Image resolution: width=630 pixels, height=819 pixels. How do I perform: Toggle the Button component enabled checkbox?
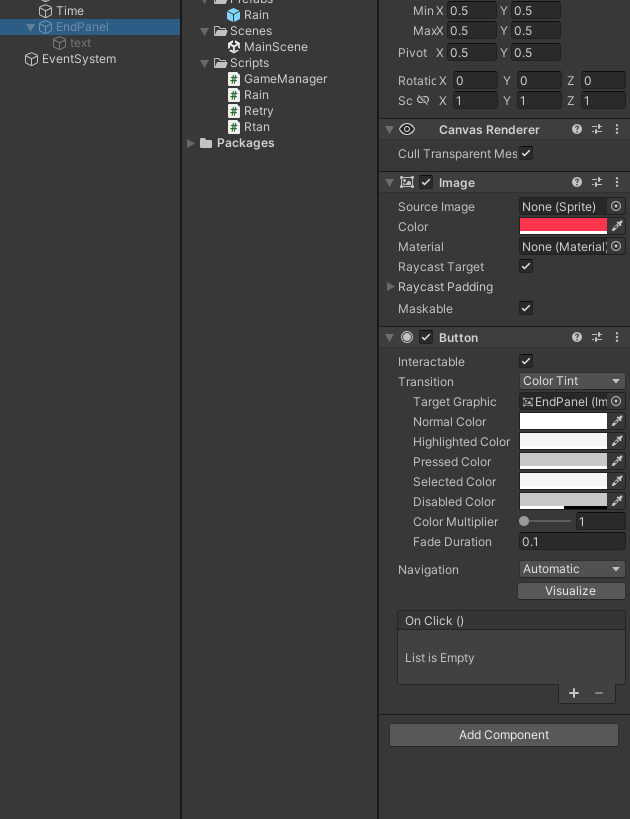426,337
